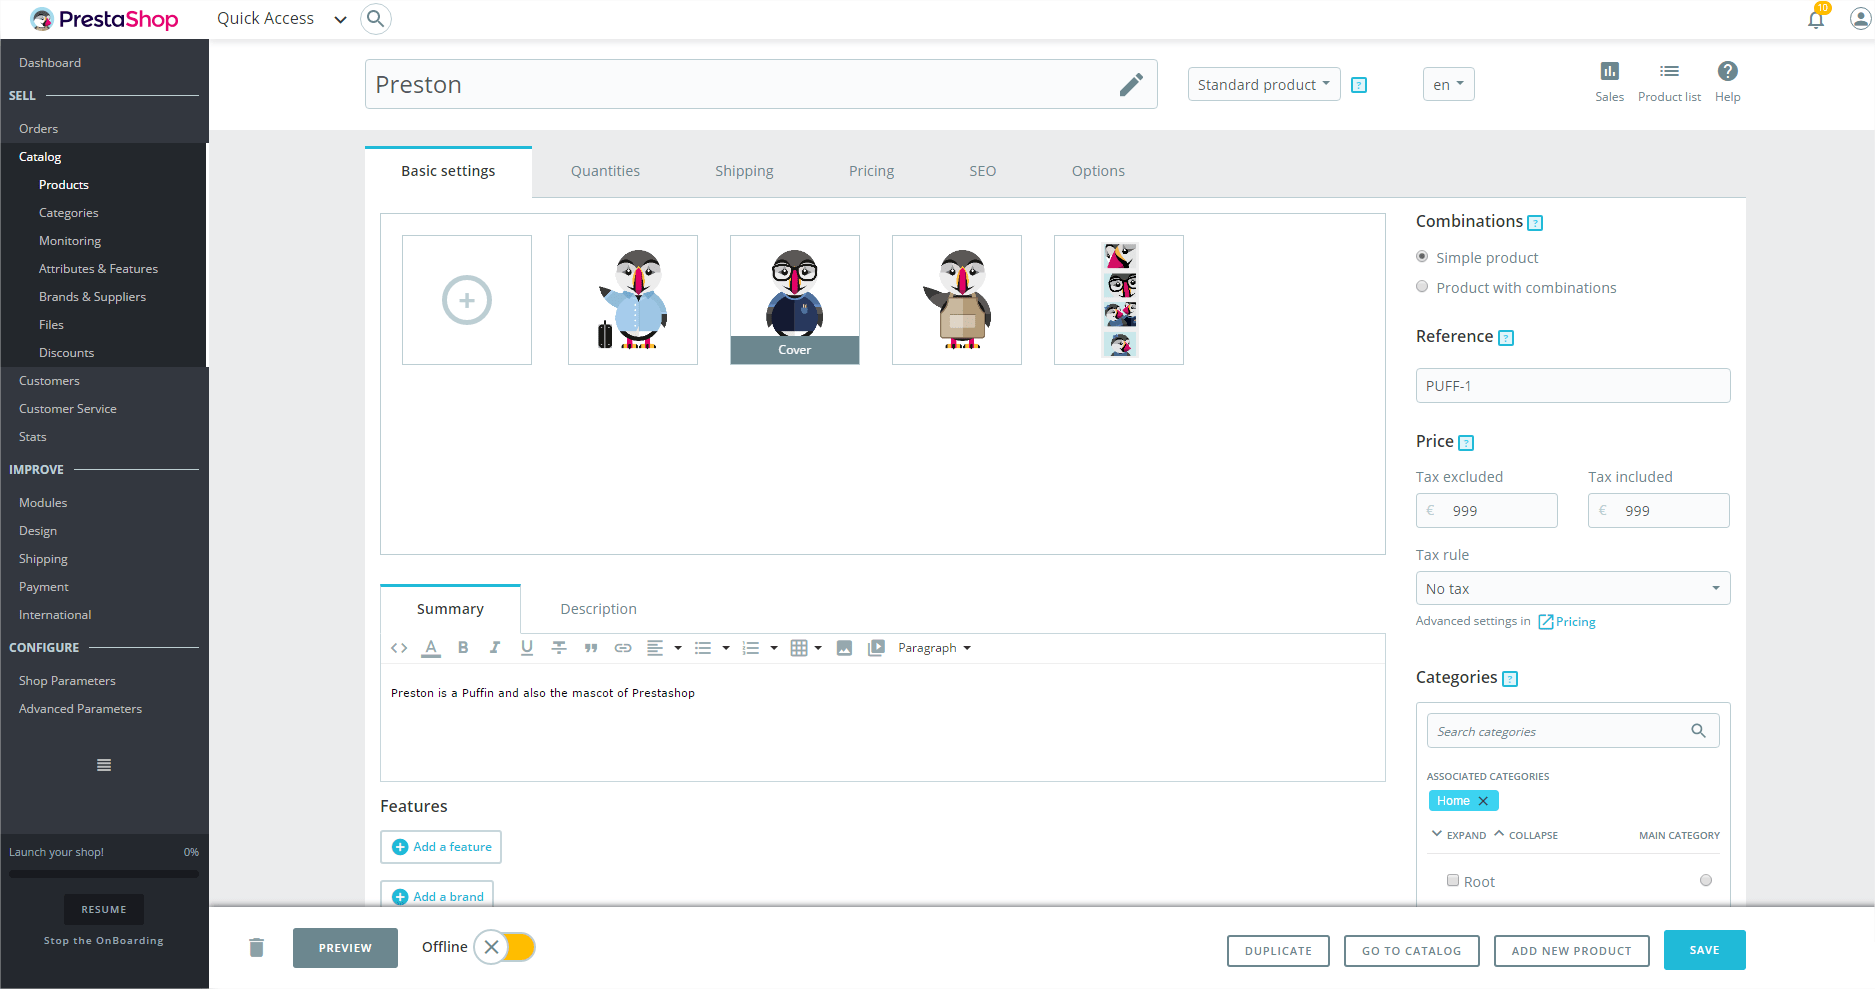Open the table insert dropdown in editor
The width and height of the screenshot is (1875, 989).
806,648
